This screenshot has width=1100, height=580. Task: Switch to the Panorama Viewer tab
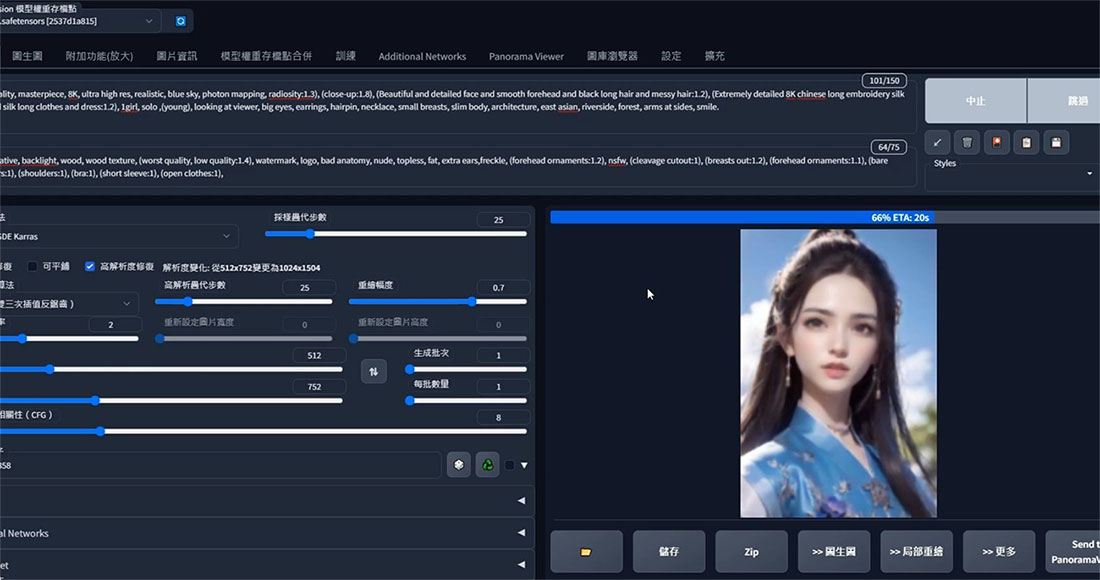526,56
